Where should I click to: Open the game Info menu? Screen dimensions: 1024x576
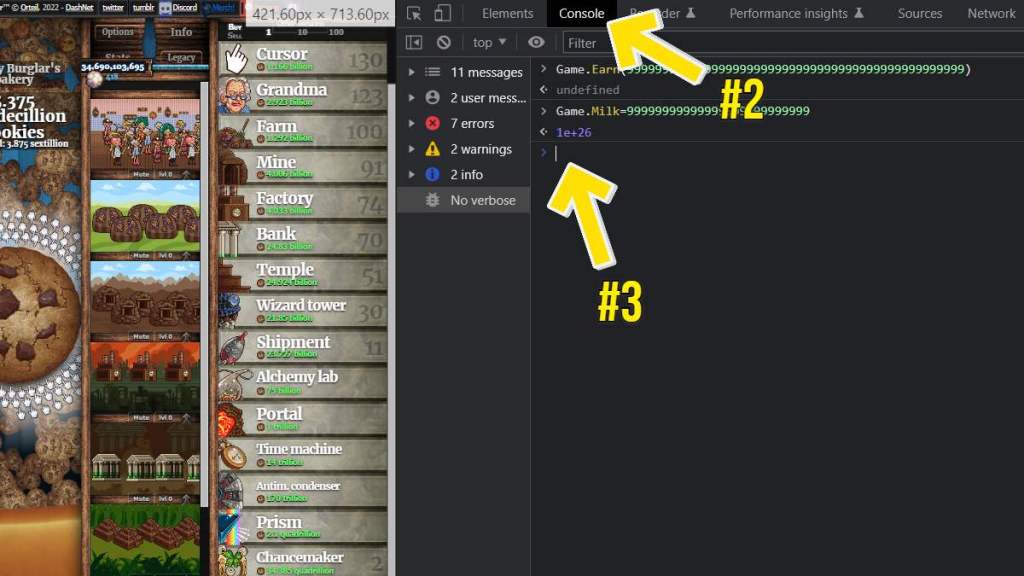click(181, 31)
